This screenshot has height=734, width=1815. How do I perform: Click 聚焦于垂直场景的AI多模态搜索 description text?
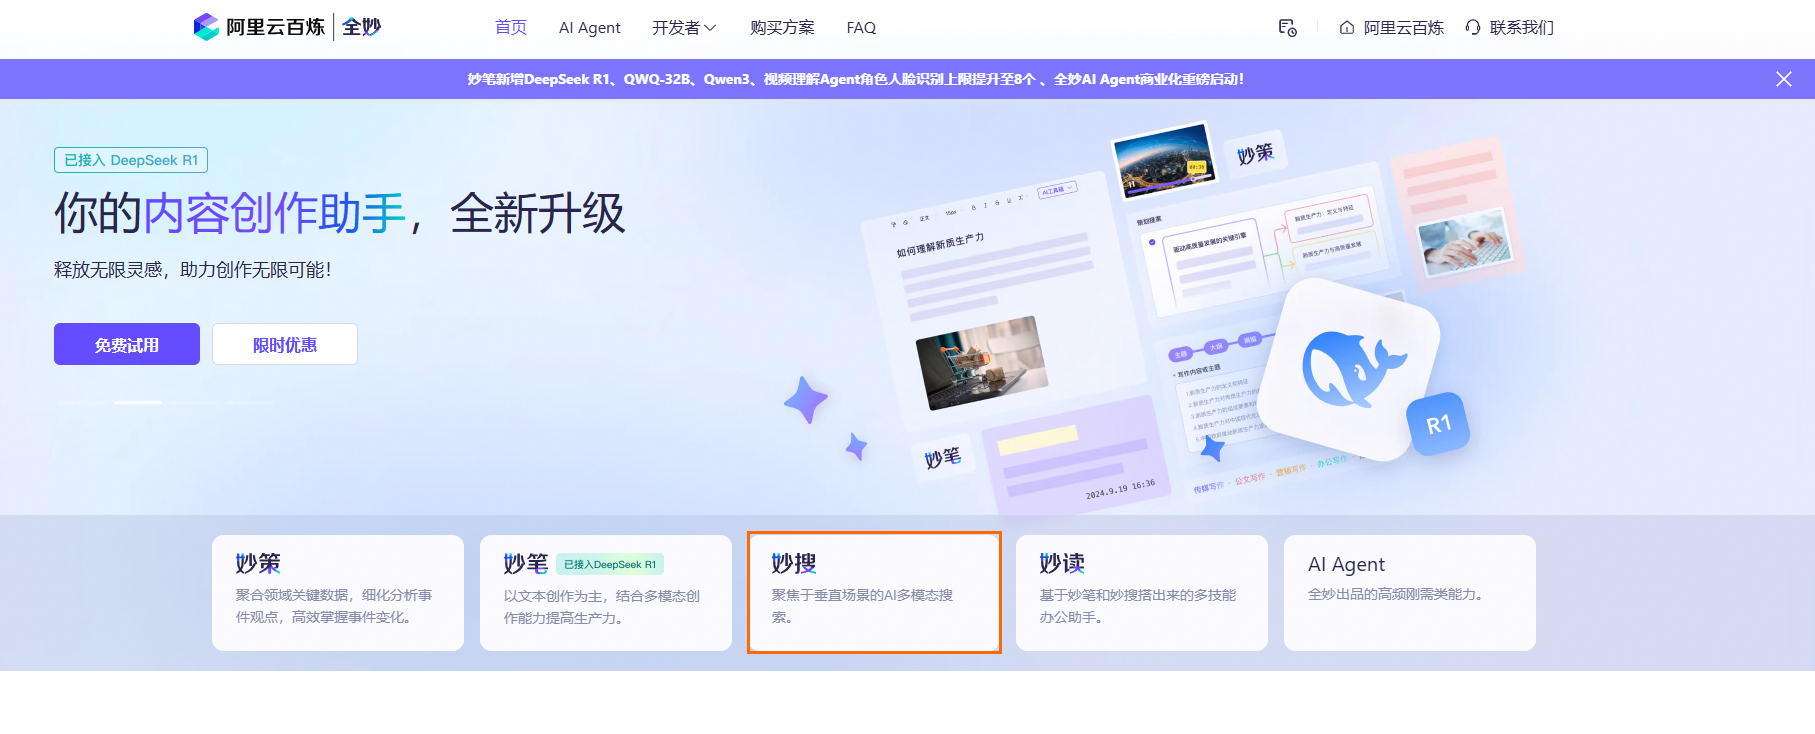(862, 606)
